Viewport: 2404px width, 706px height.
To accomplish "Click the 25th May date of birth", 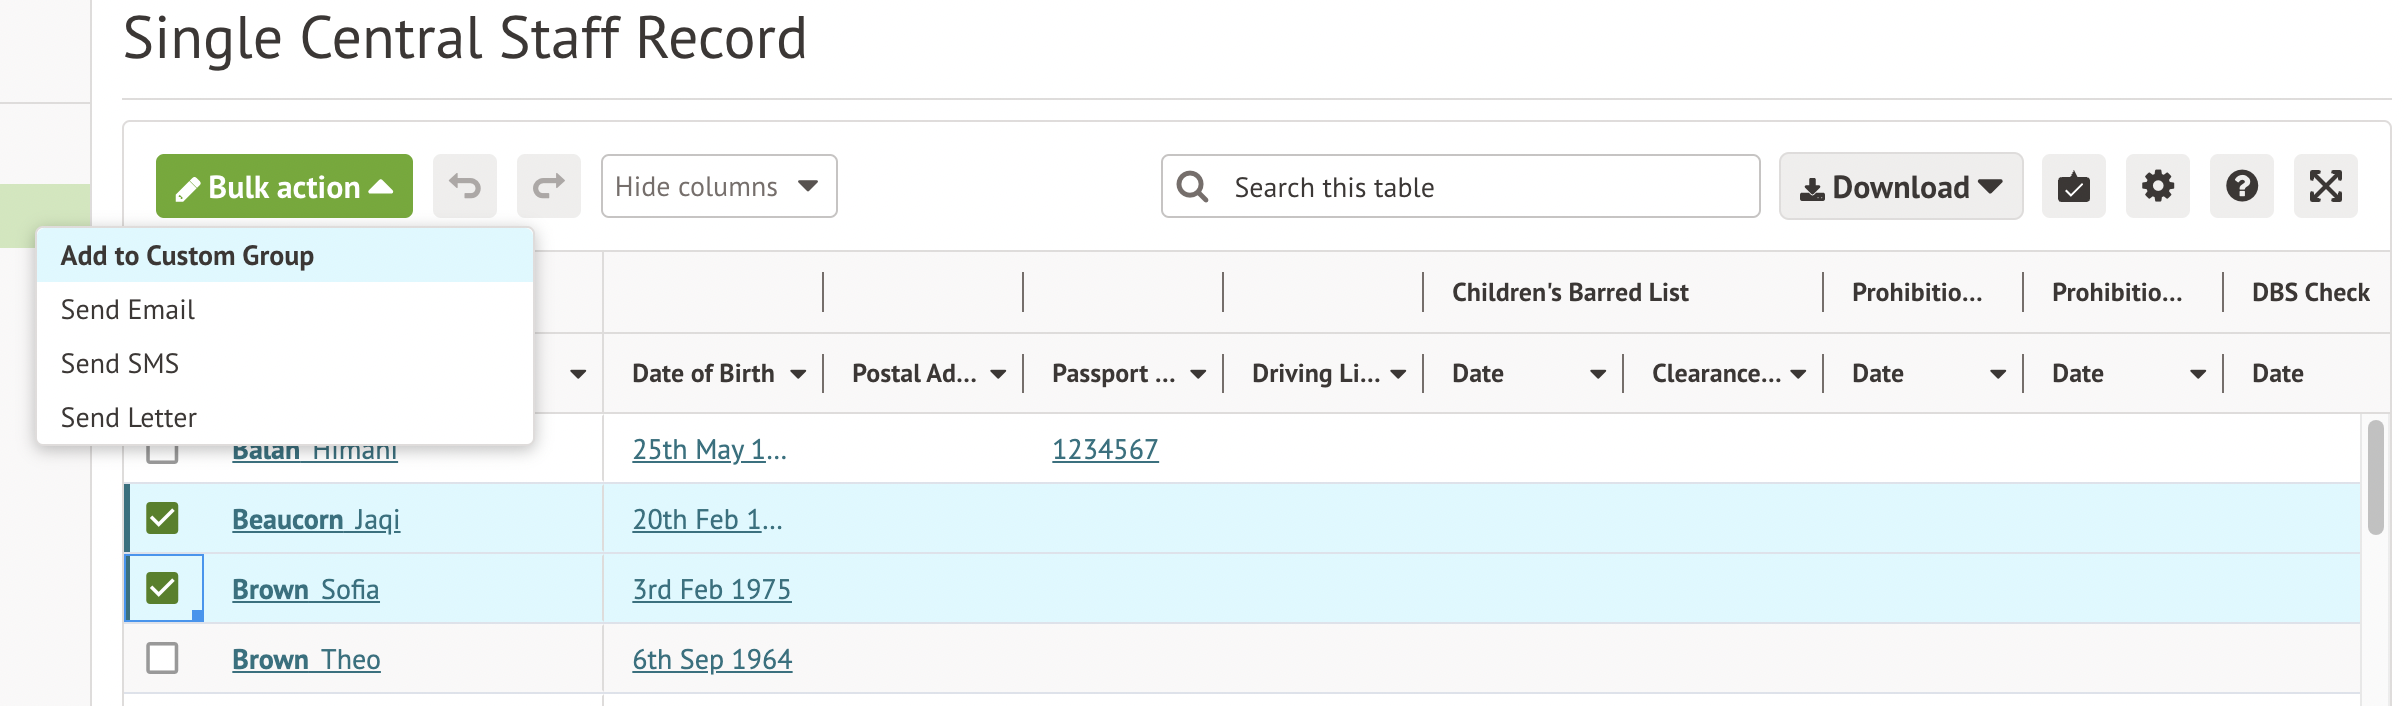I will (709, 450).
